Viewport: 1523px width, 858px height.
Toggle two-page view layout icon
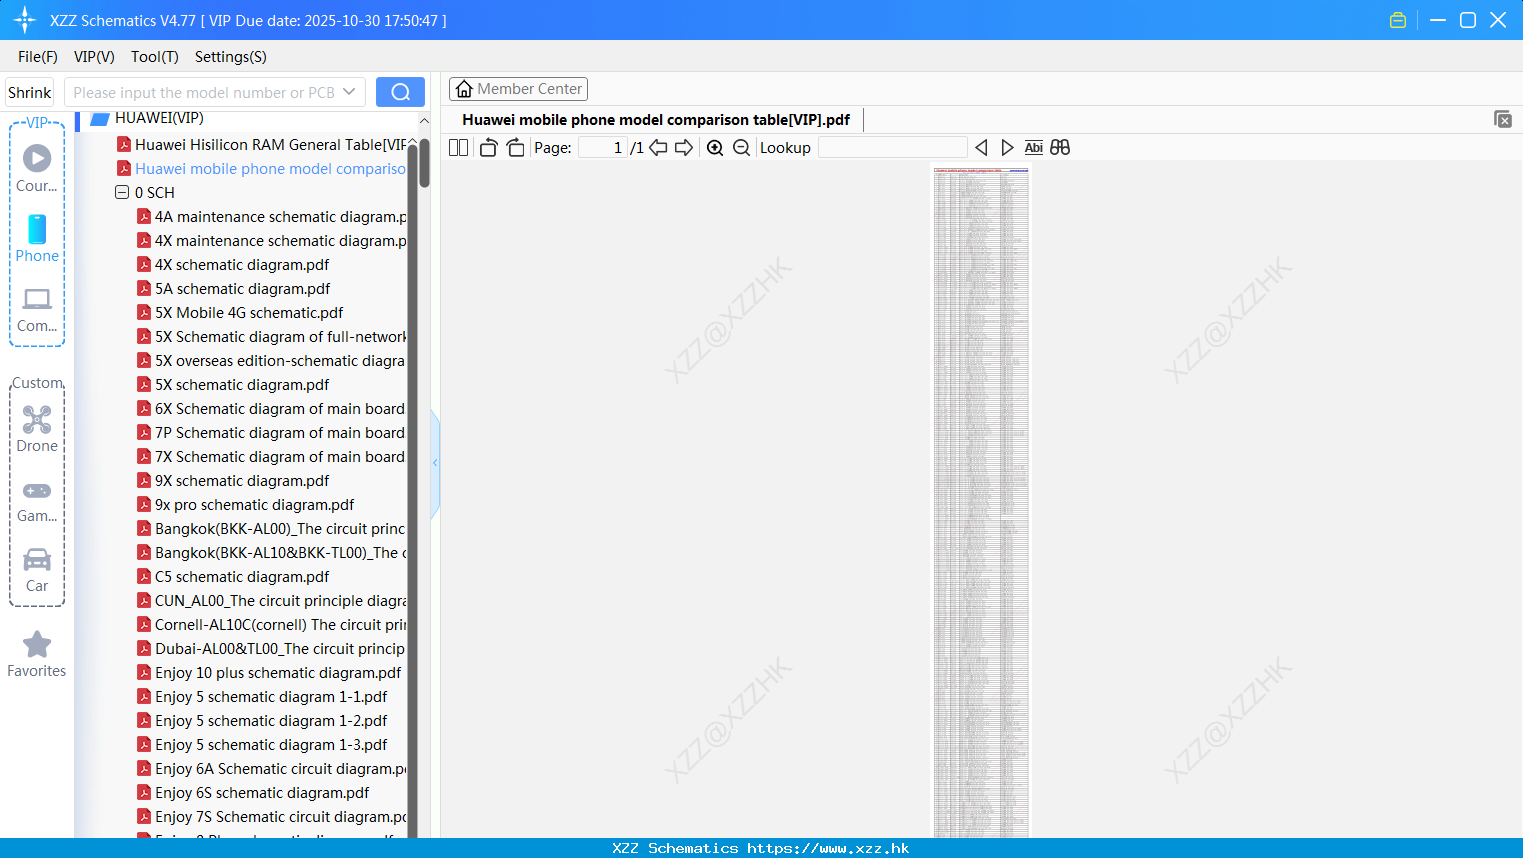[458, 148]
